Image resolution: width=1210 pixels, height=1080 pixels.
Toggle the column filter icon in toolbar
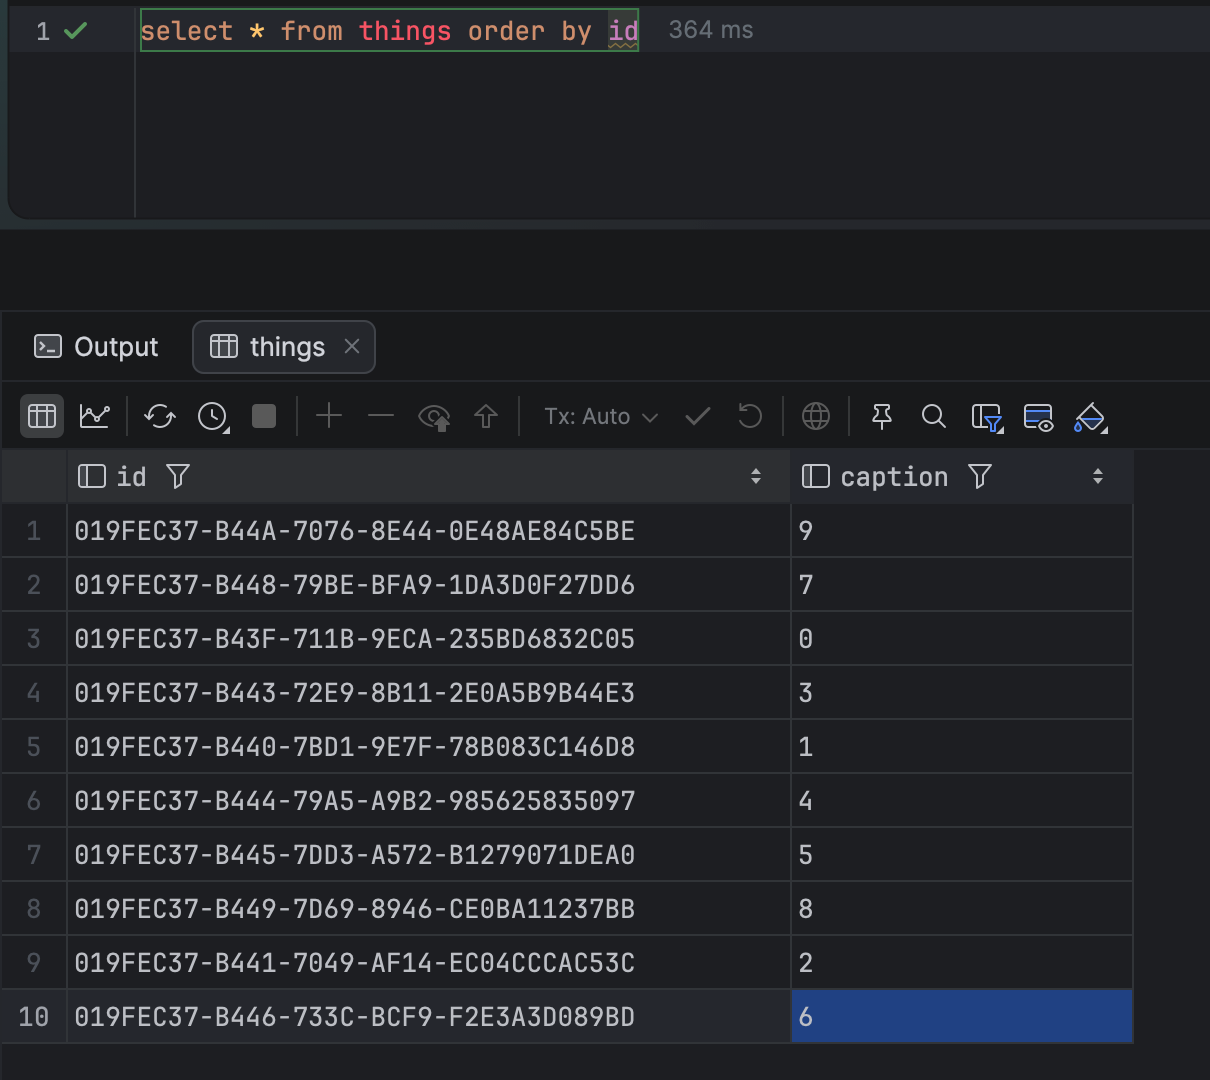click(x=987, y=417)
